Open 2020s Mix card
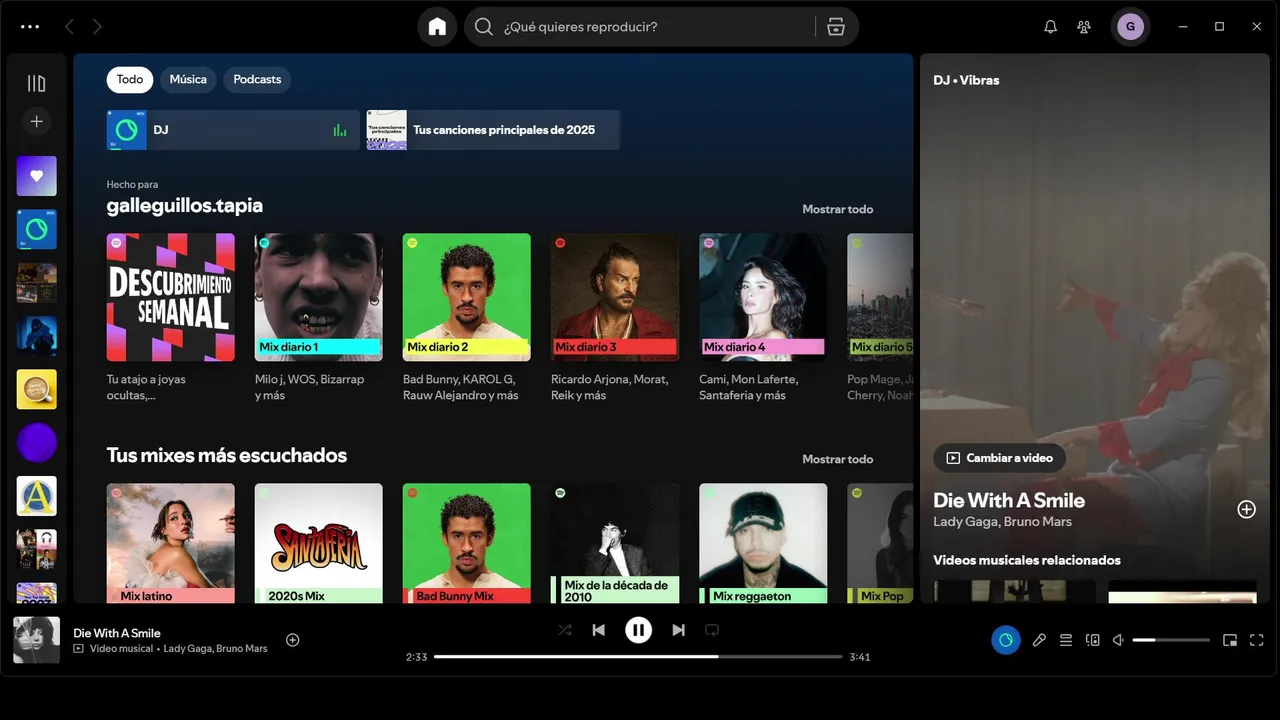The height and width of the screenshot is (720, 1280). coord(319,543)
